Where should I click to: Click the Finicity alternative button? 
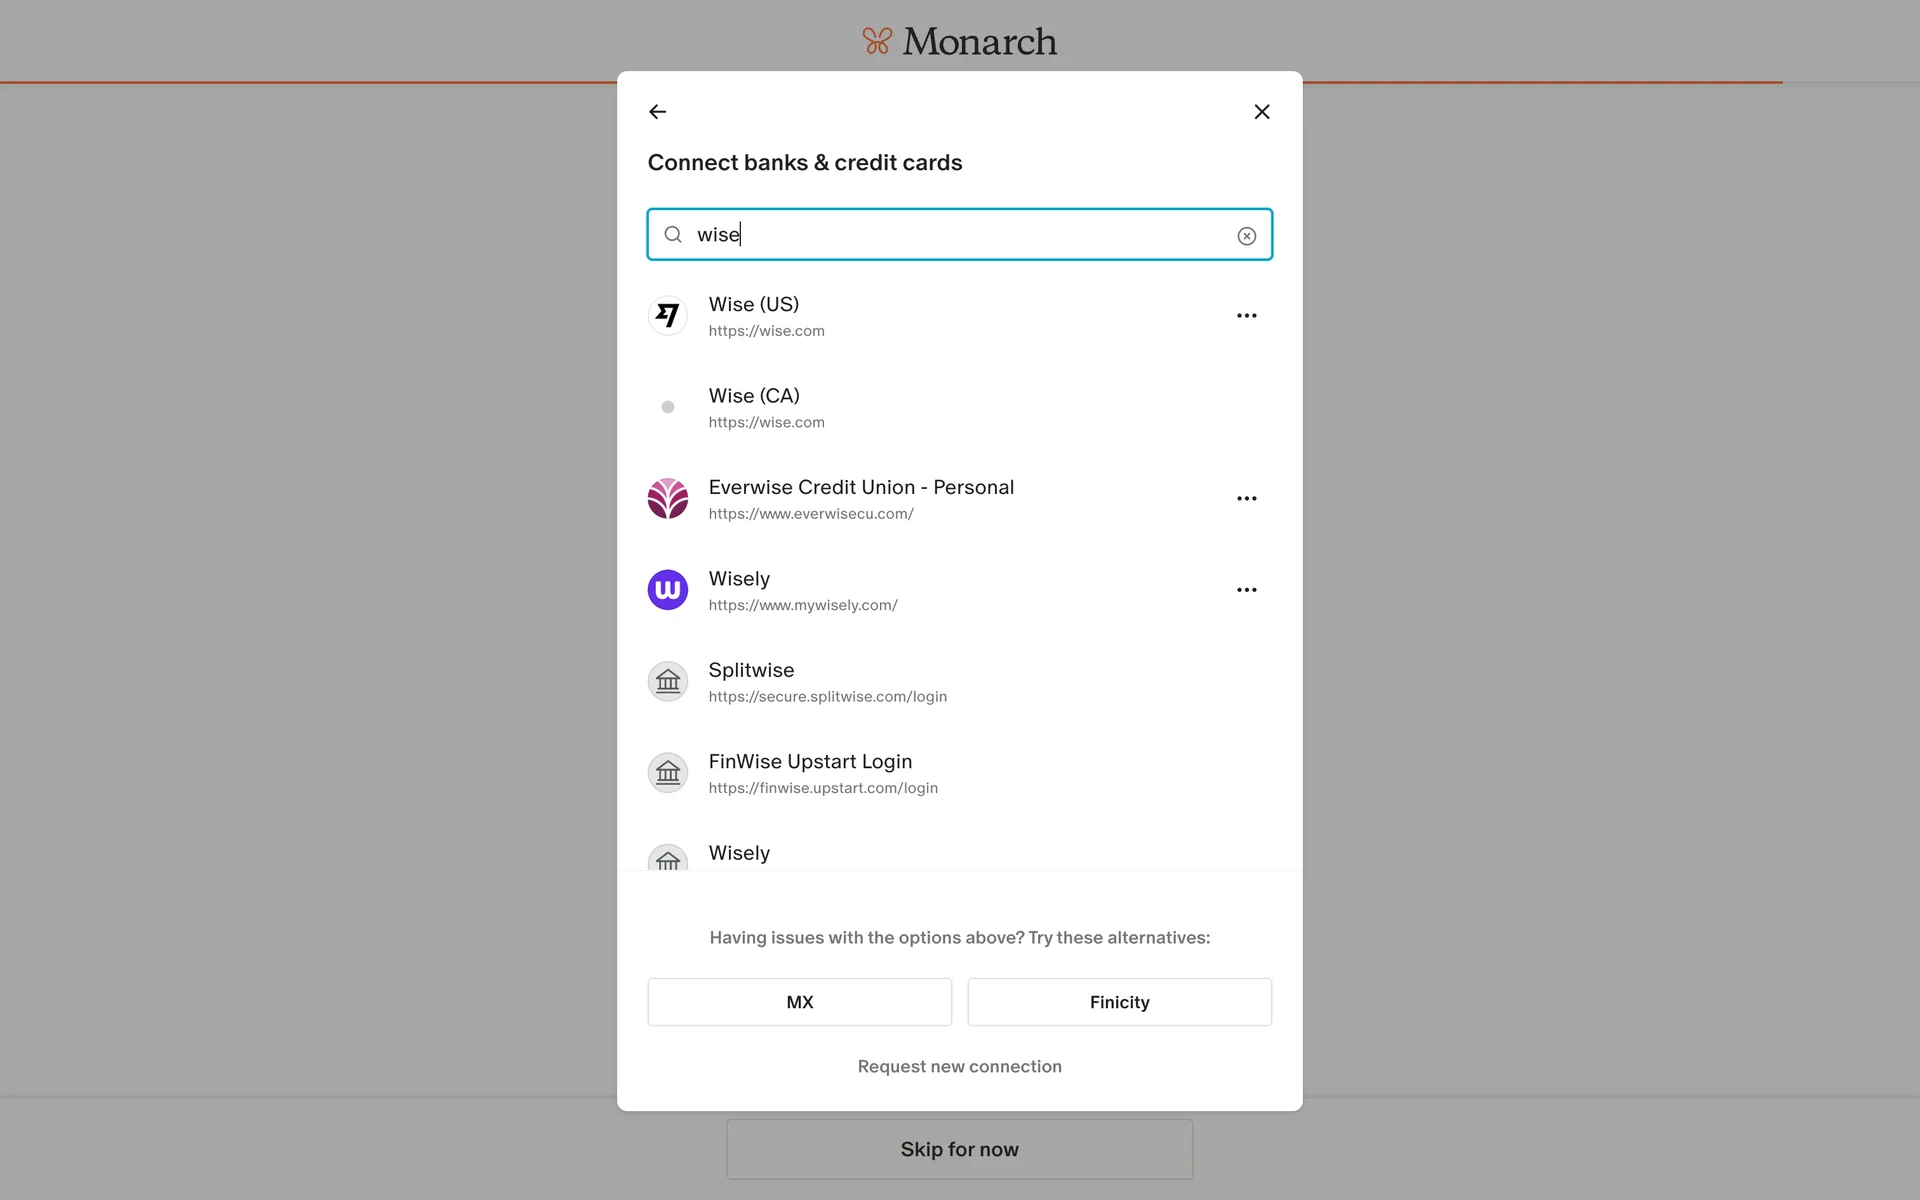click(x=1119, y=1002)
